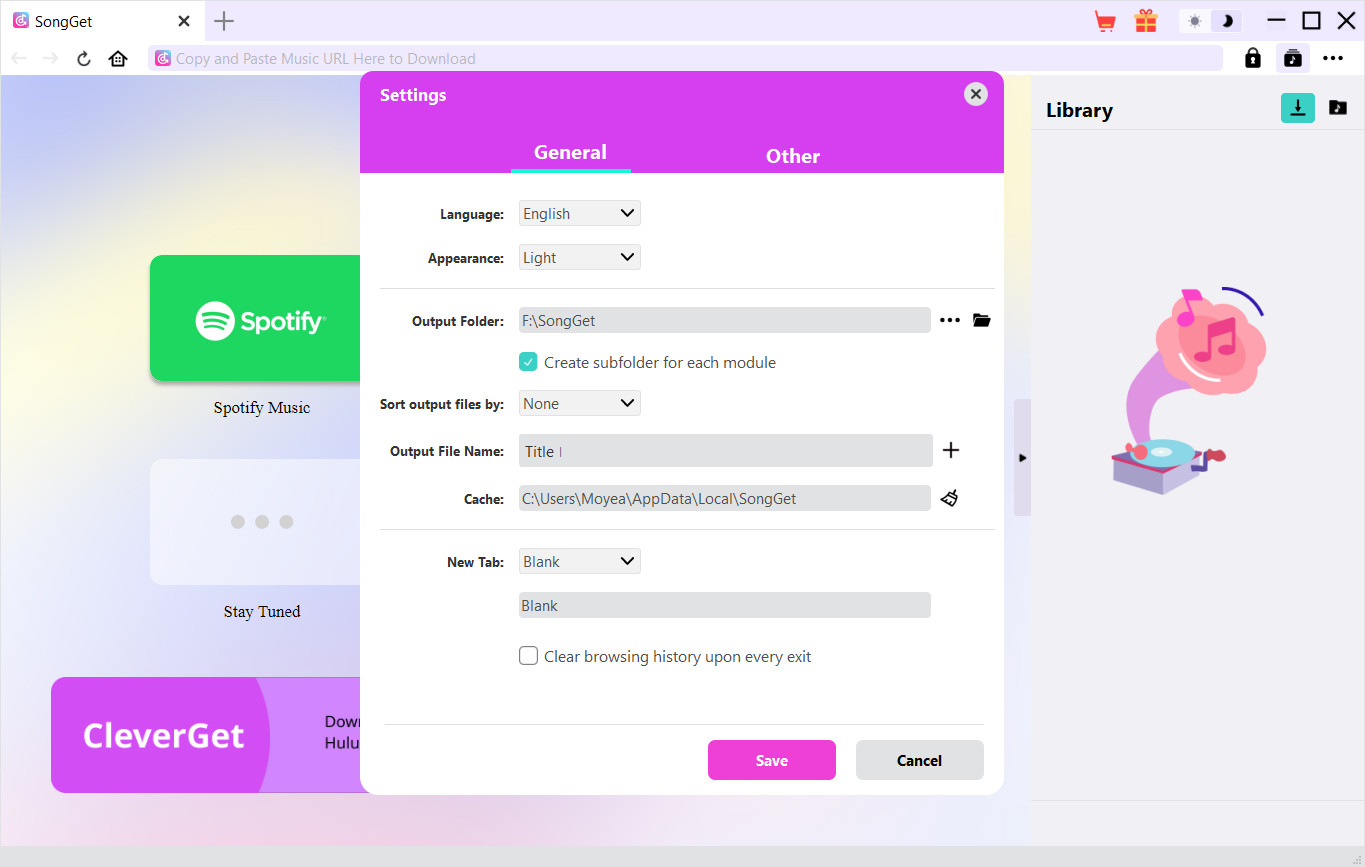This screenshot has height=867, width=1365.
Task: Expand the Appearance dropdown
Action: pyautogui.click(x=579, y=258)
